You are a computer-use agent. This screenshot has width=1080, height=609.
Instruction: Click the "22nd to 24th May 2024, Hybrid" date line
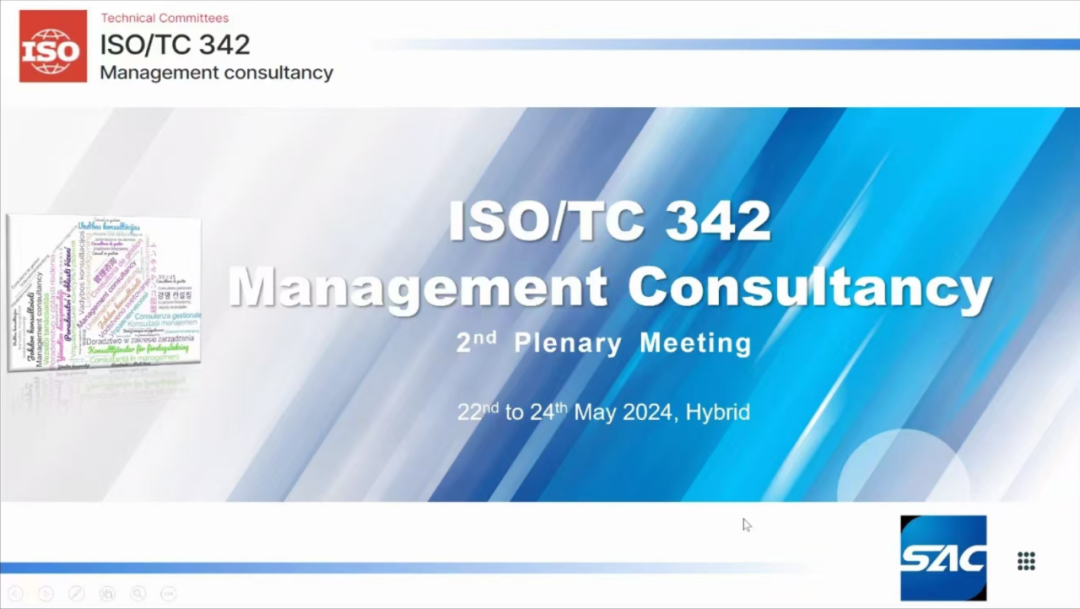[x=603, y=411]
